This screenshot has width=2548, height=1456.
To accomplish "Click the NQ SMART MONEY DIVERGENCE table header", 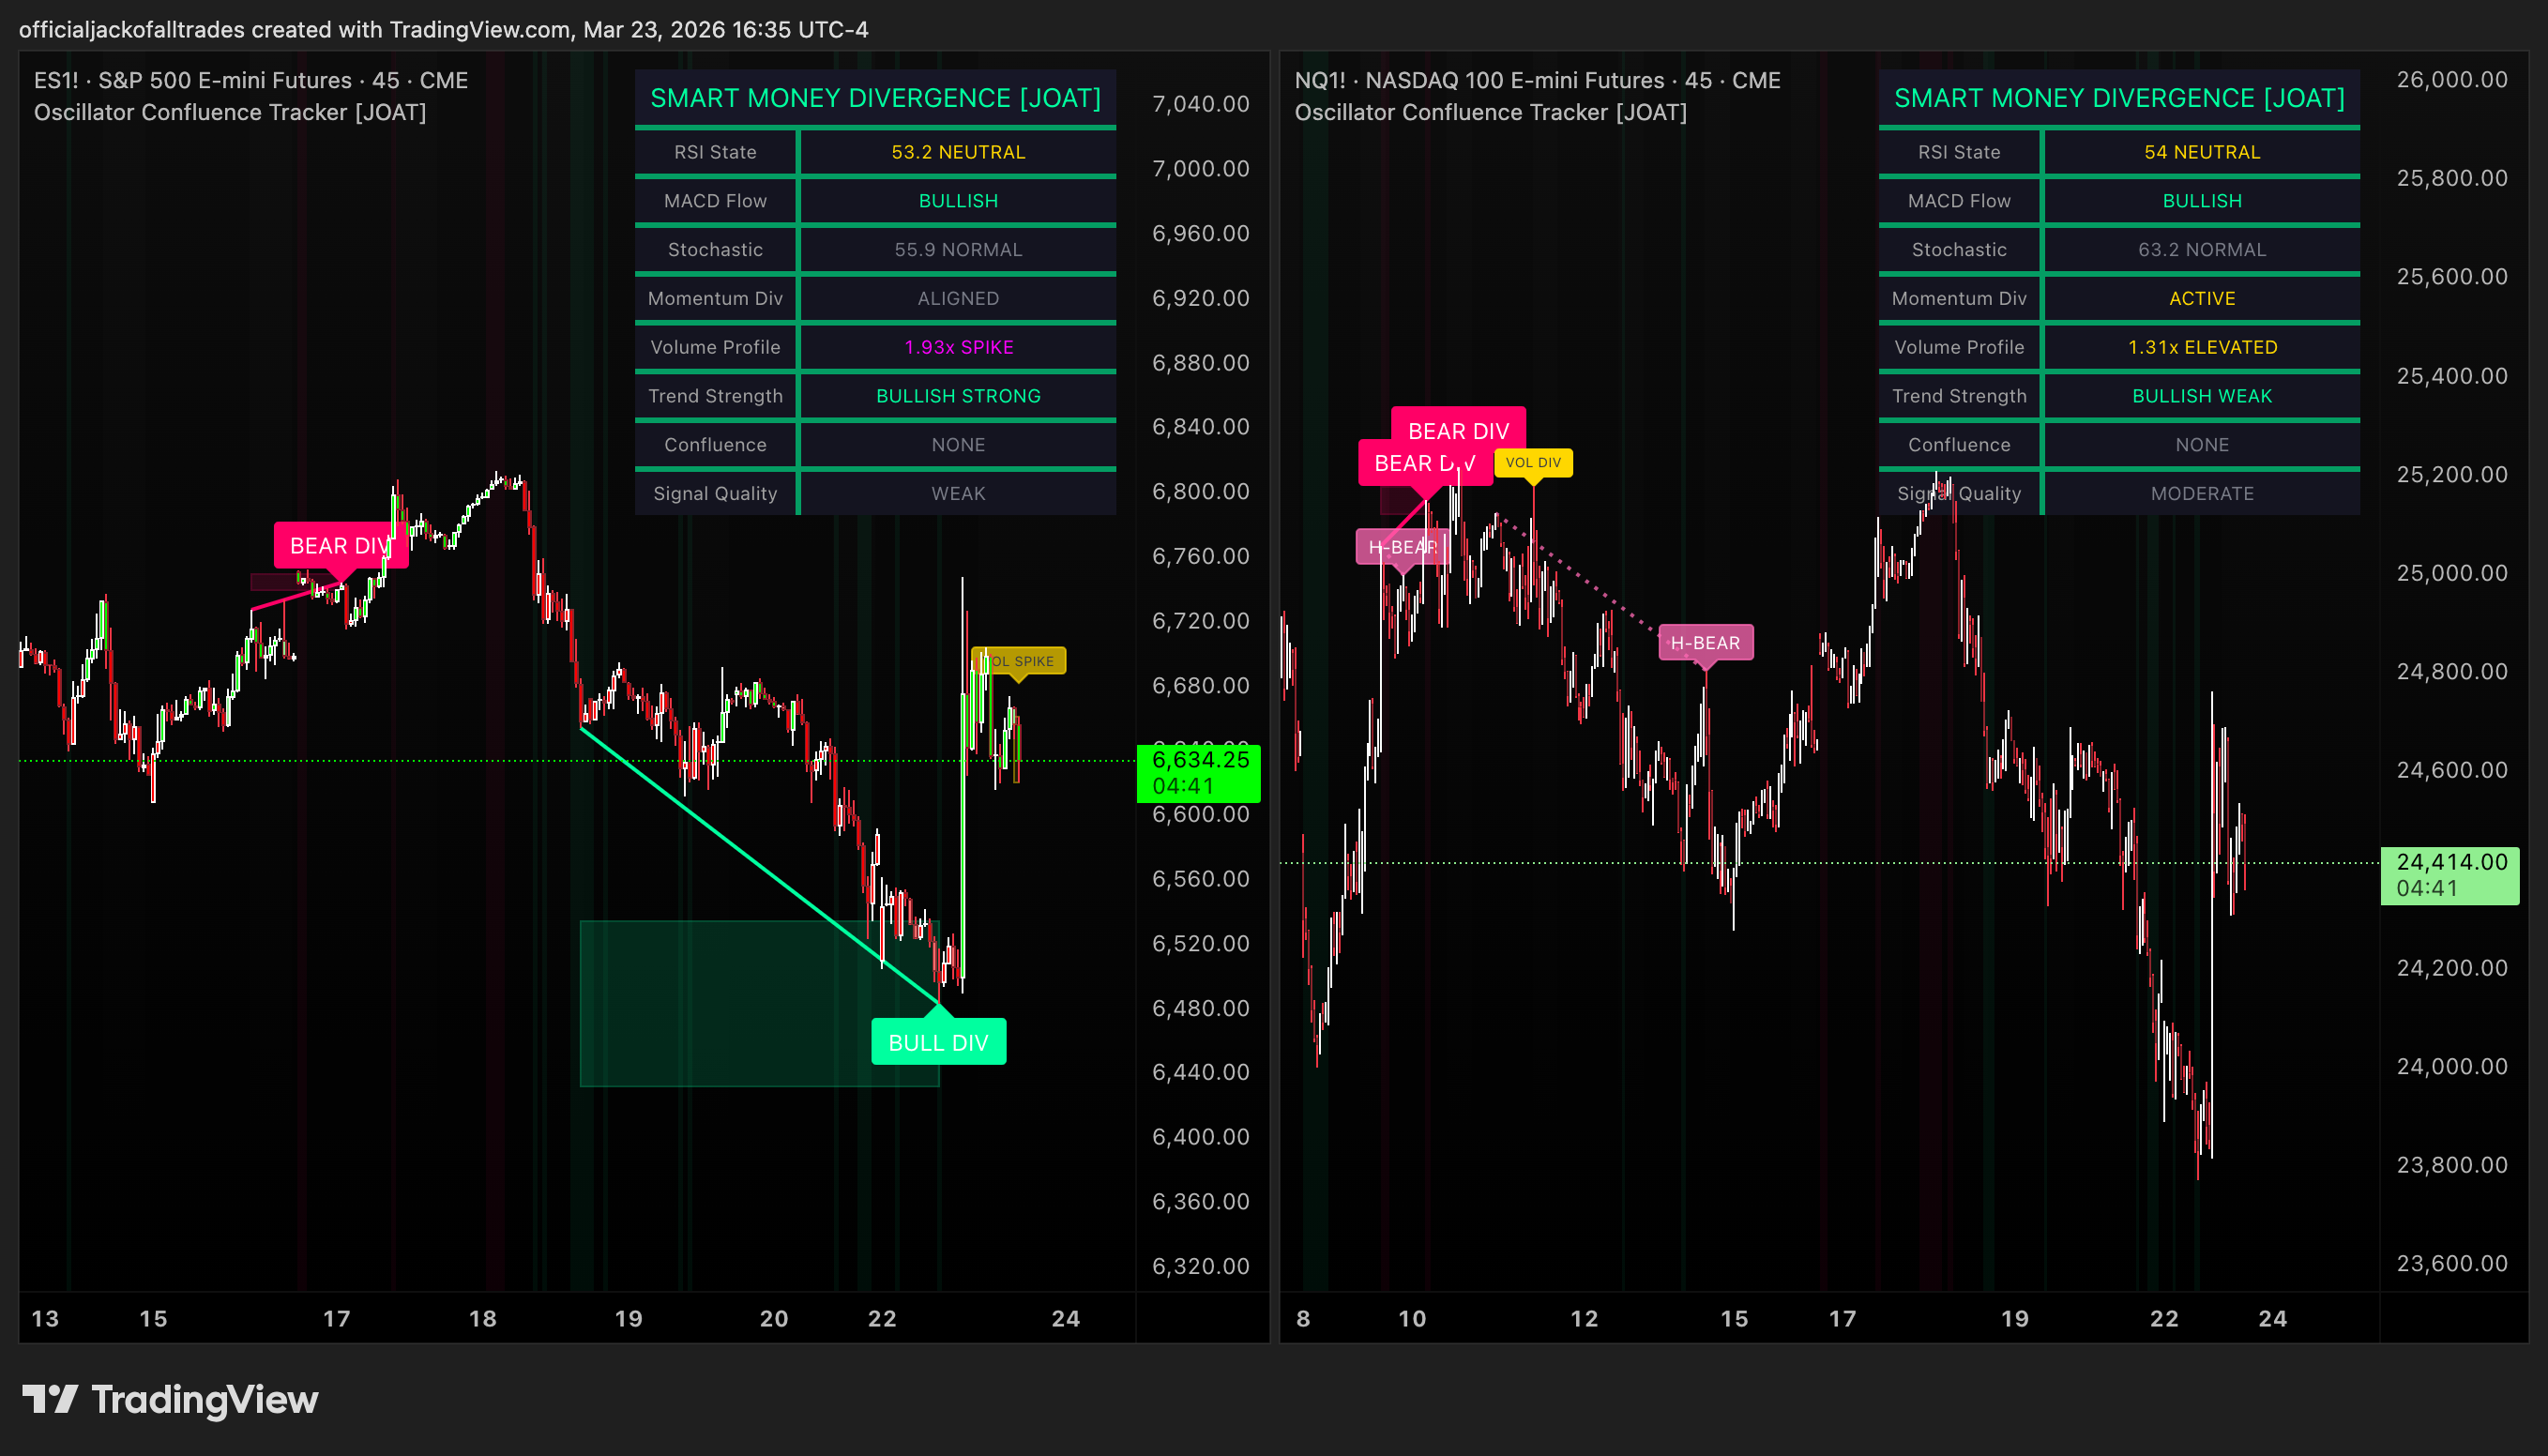I will [2119, 98].
